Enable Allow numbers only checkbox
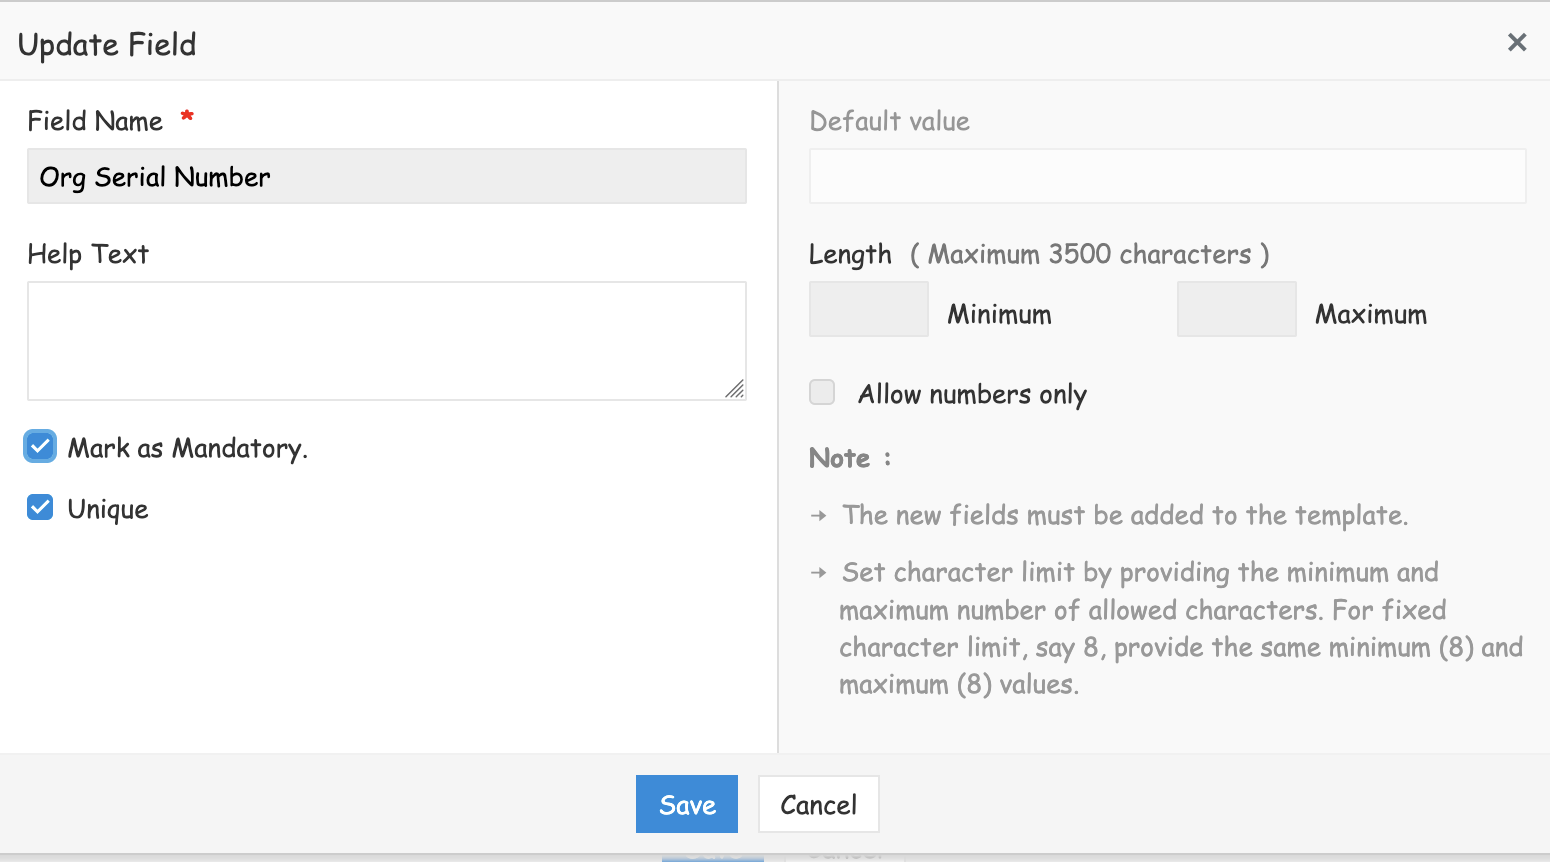1550x862 pixels. pyautogui.click(x=822, y=392)
